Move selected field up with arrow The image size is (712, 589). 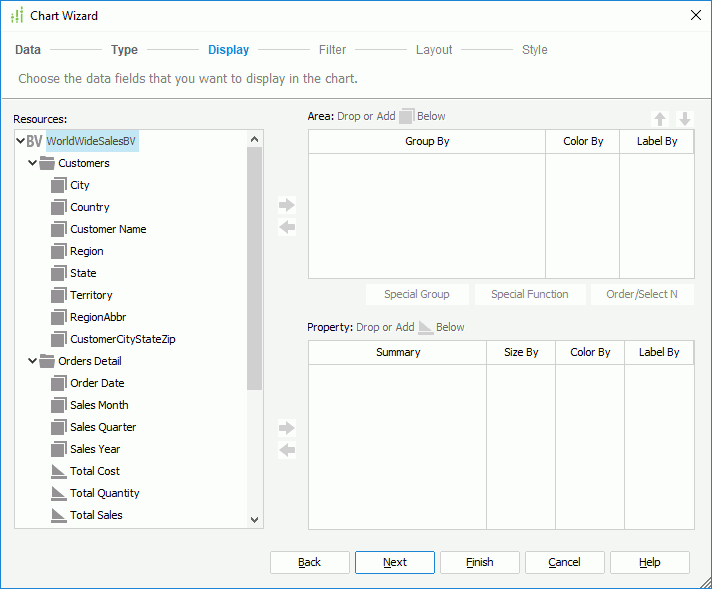[x=660, y=119]
